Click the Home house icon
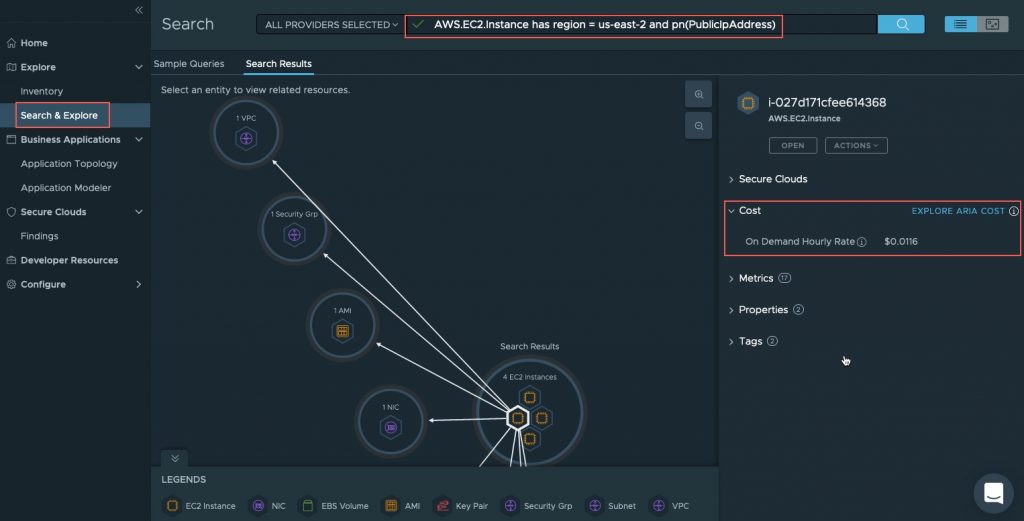This screenshot has height=521, width=1024. click(x=11, y=43)
